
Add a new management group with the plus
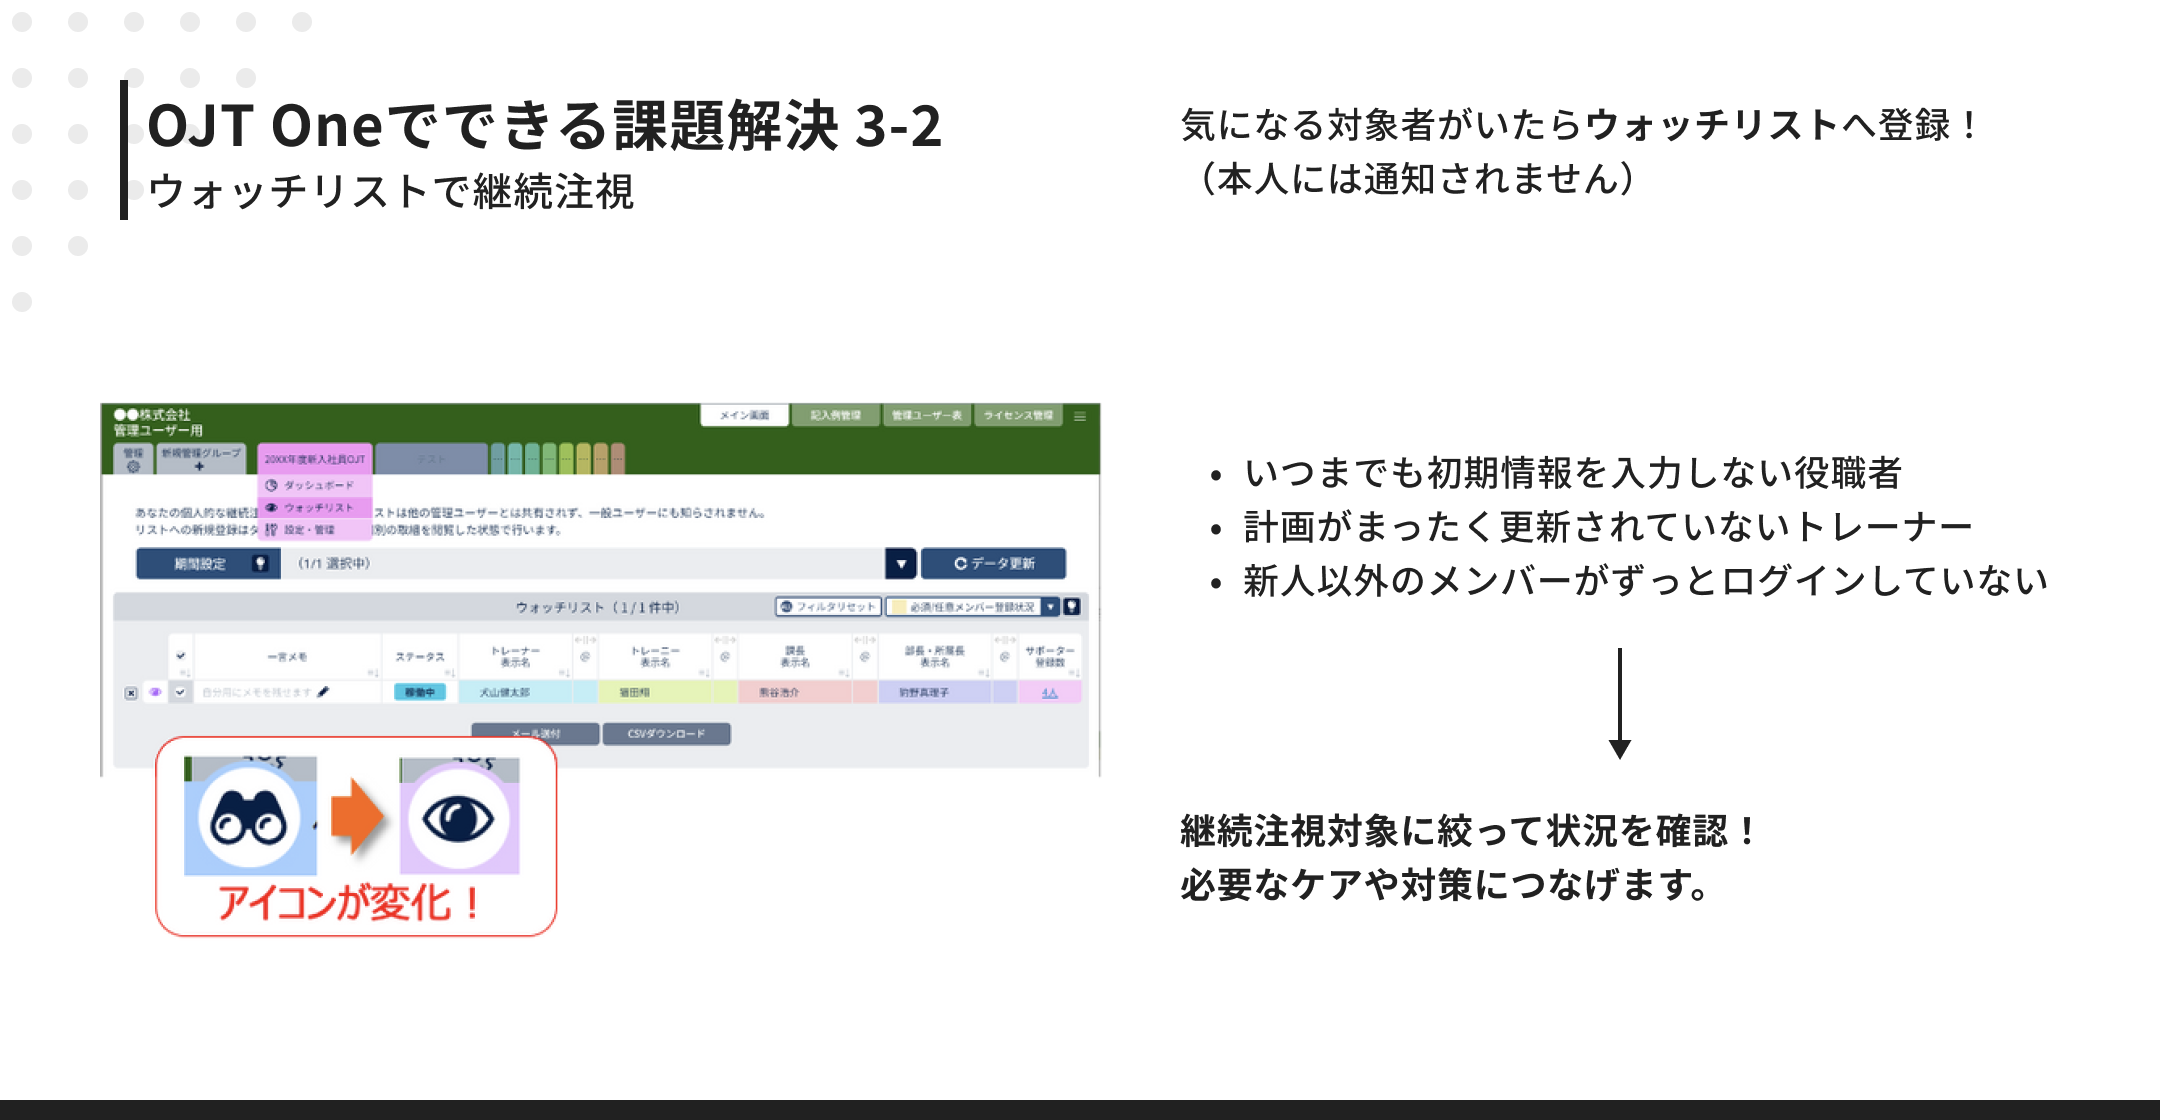pos(200,466)
